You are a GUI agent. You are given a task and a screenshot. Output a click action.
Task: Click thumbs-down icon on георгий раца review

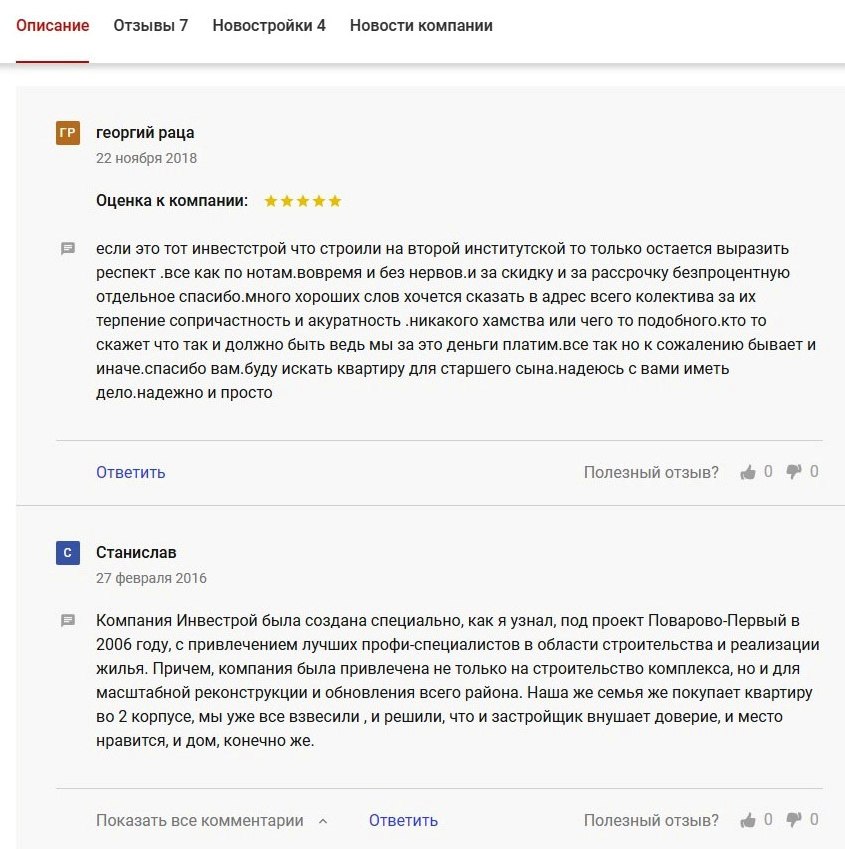click(794, 472)
